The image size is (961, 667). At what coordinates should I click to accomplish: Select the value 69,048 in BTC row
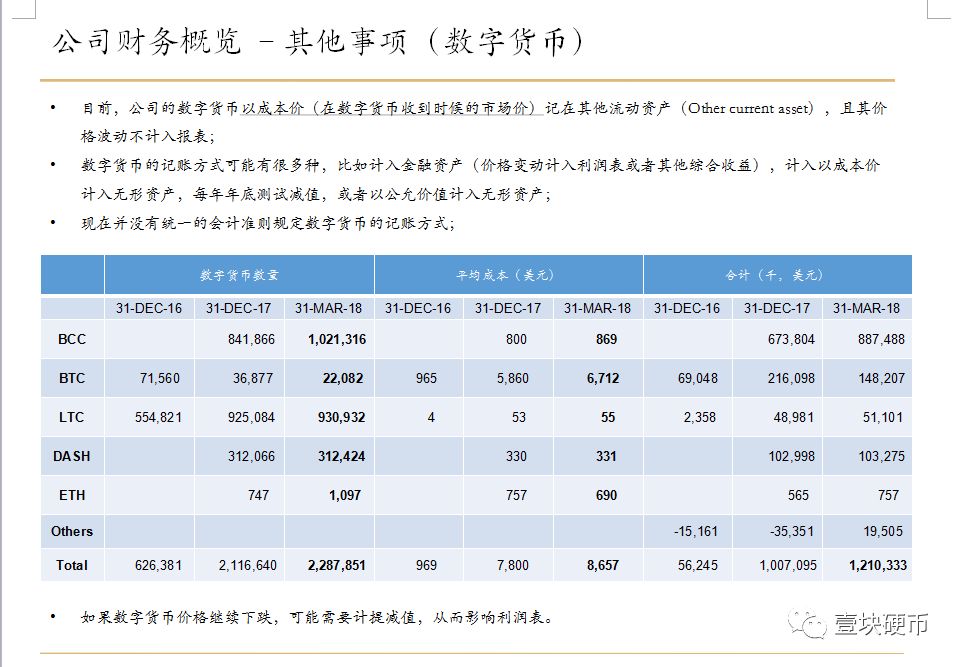[697, 379]
